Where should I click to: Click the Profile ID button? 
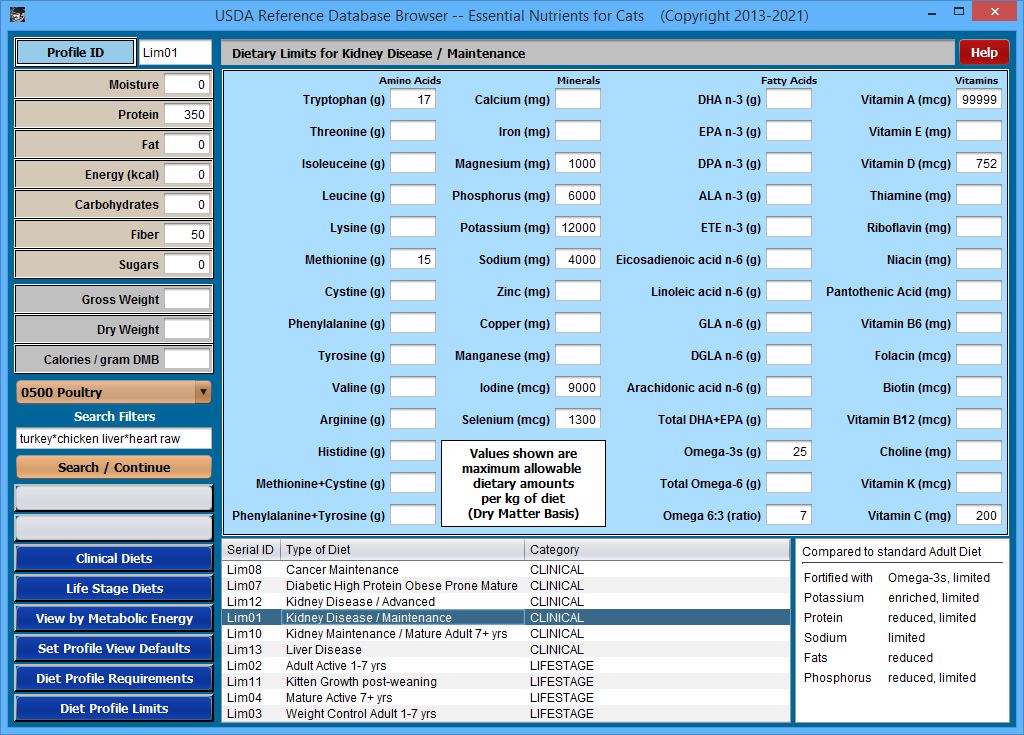pos(75,53)
